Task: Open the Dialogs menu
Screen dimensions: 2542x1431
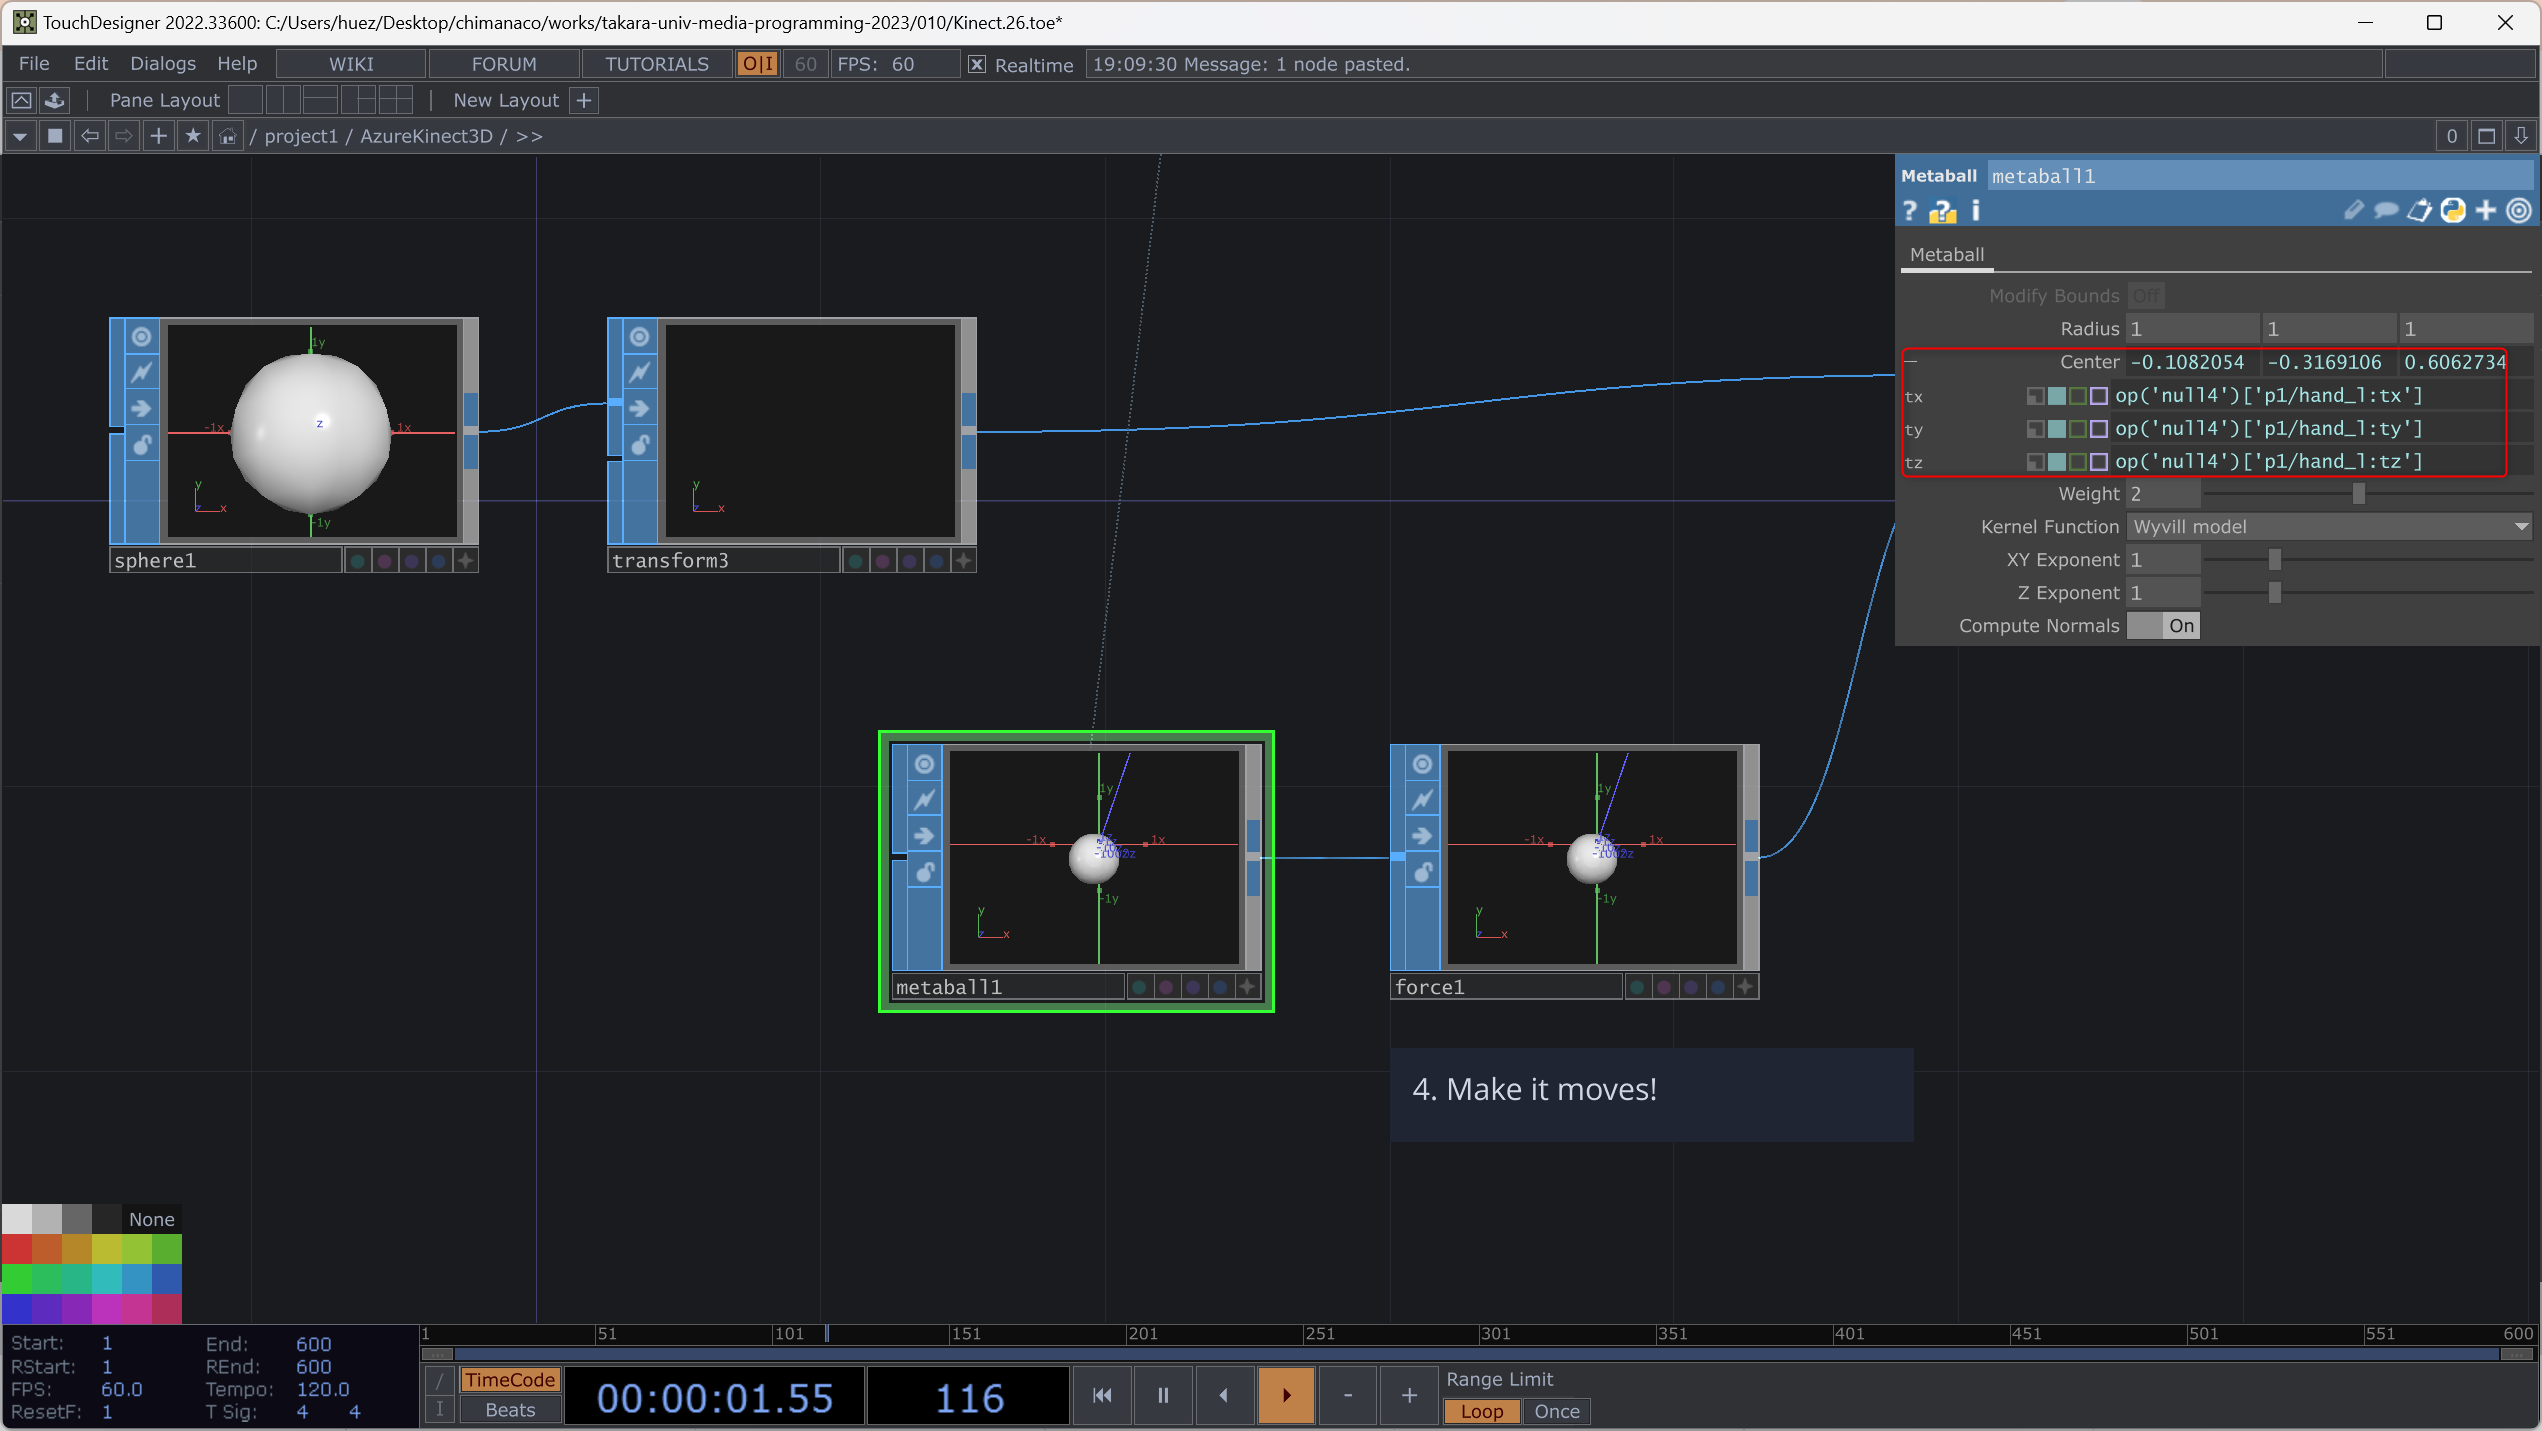Action: coord(162,64)
